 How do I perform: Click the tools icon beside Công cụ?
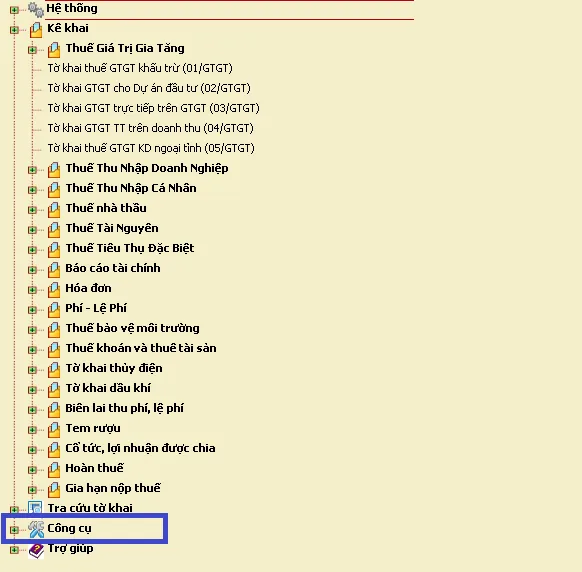(x=36, y=529)
